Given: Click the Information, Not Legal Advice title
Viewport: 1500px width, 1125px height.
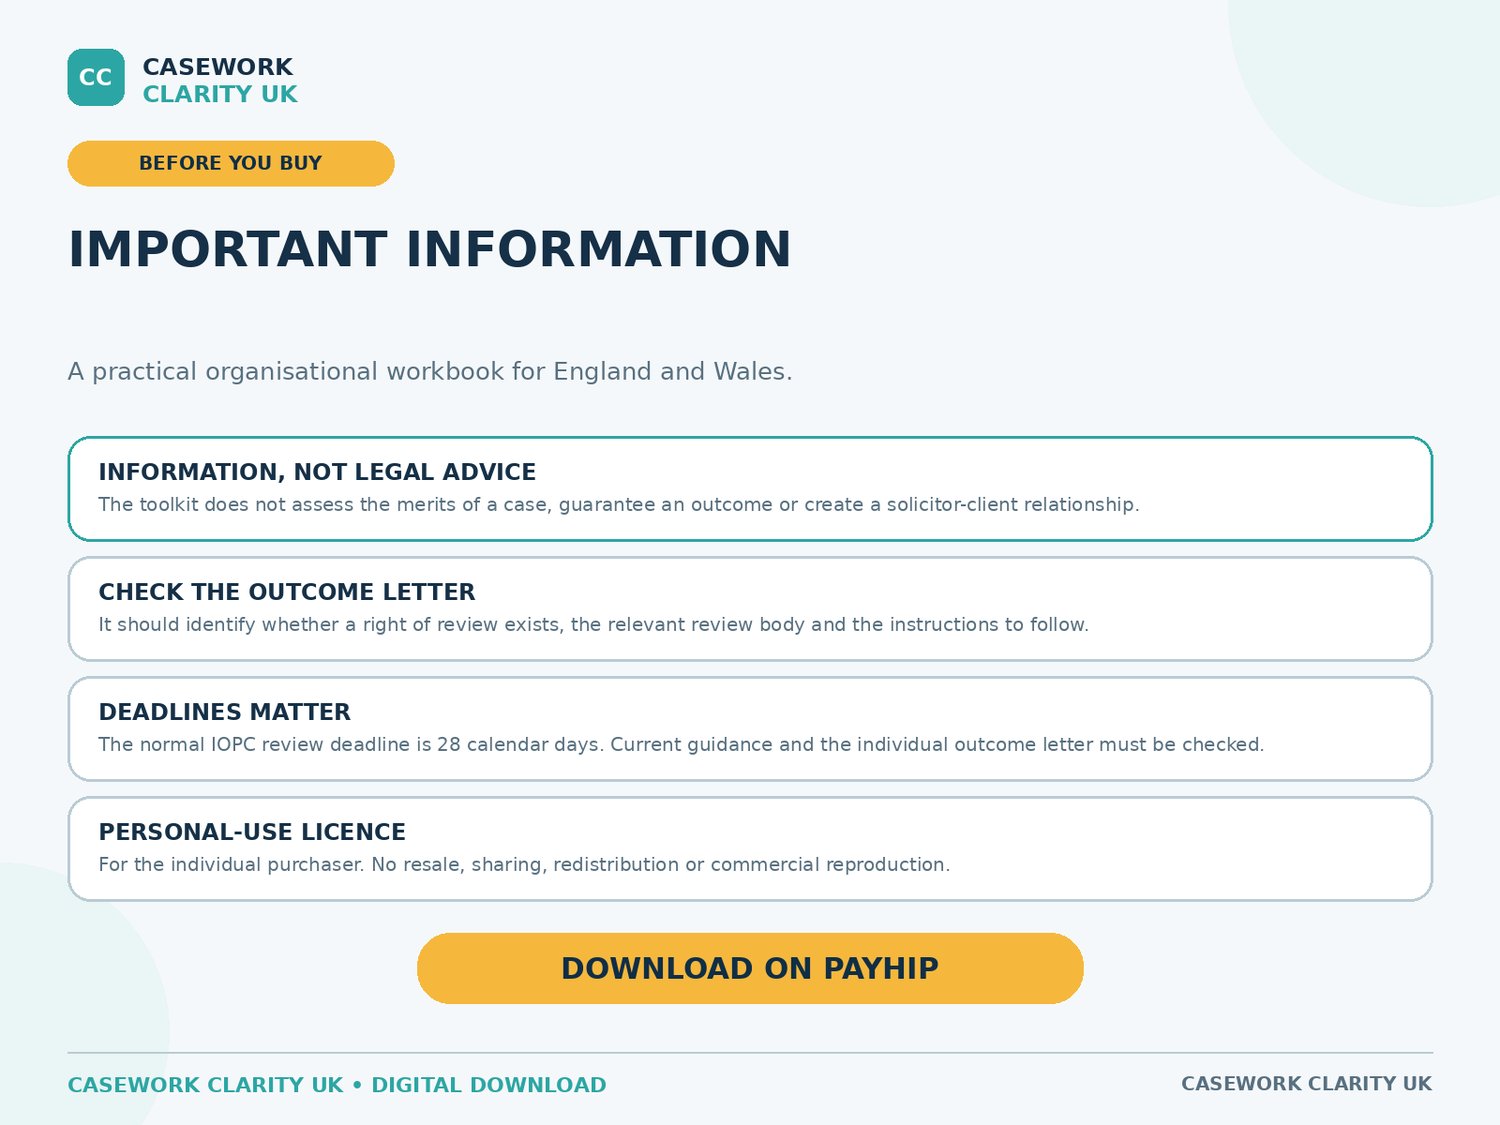Looking at the screenshot, I should (317, 472).
